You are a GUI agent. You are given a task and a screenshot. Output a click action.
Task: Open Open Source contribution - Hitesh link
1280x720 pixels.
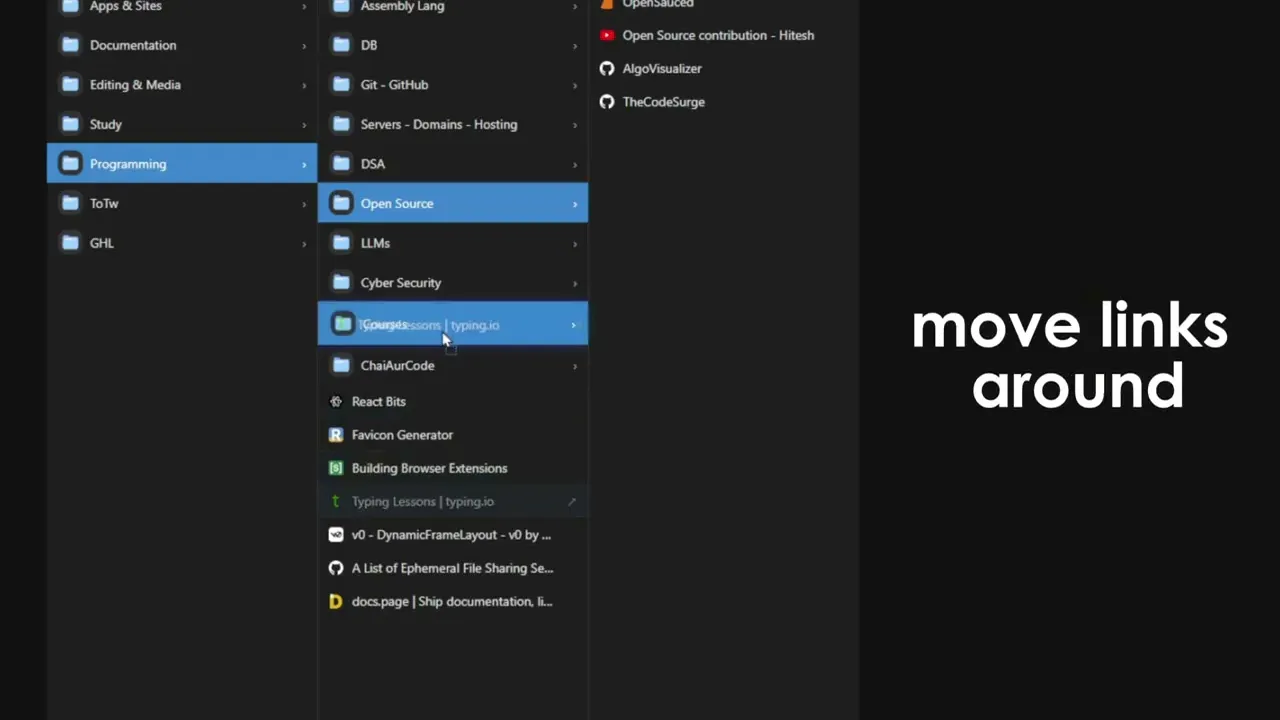(718, 35)
